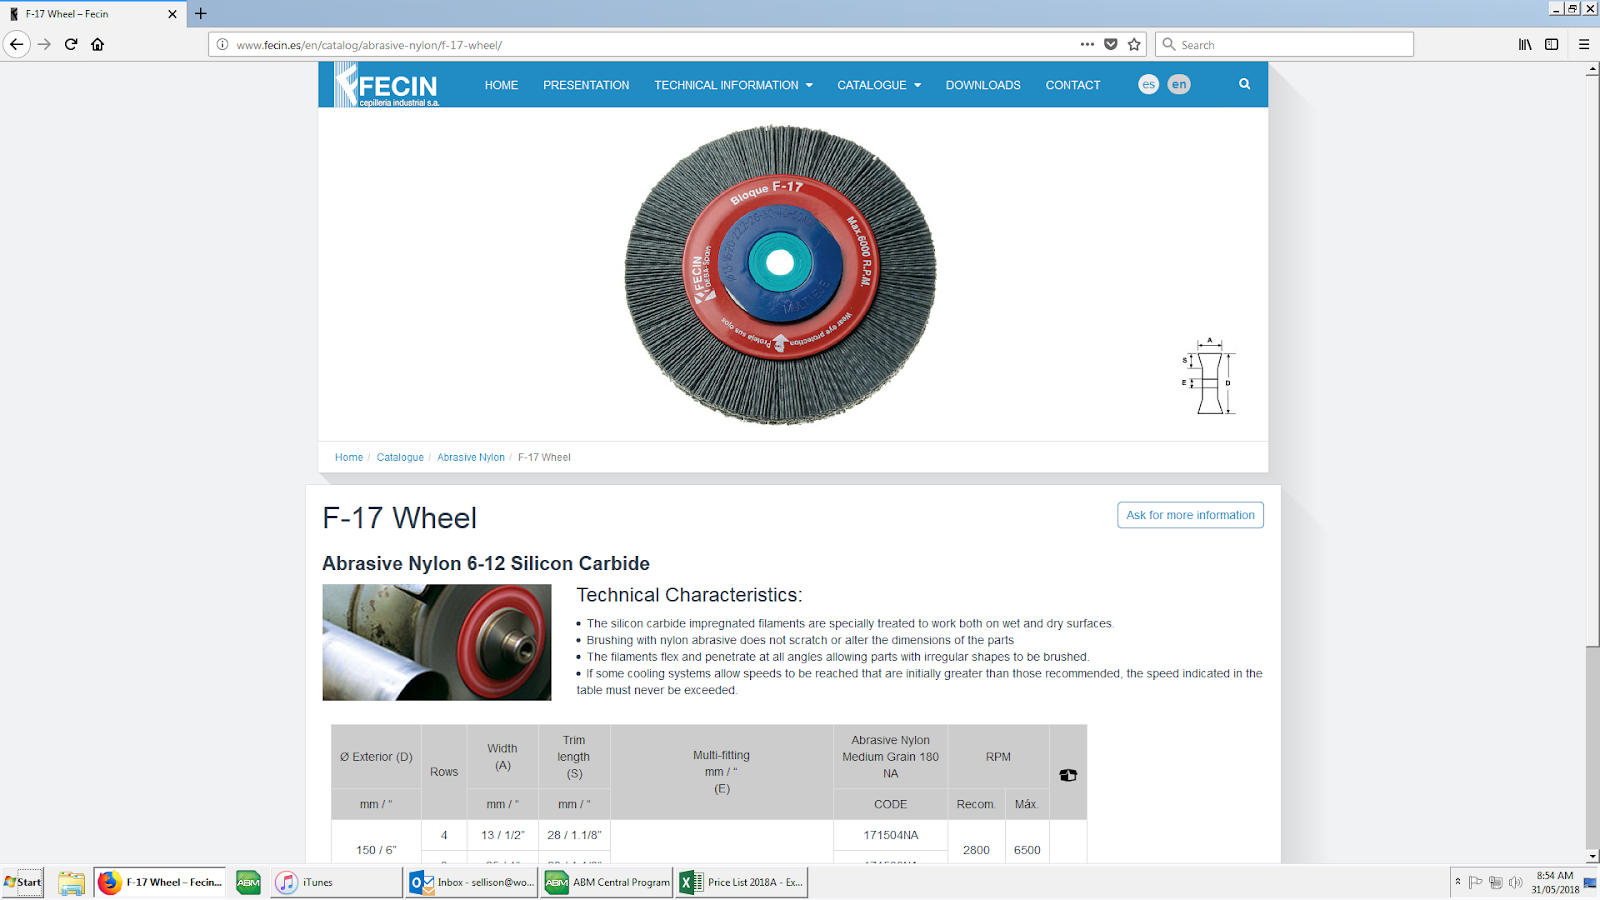
Task: Open the Downloads menu item
Action: 983,85
